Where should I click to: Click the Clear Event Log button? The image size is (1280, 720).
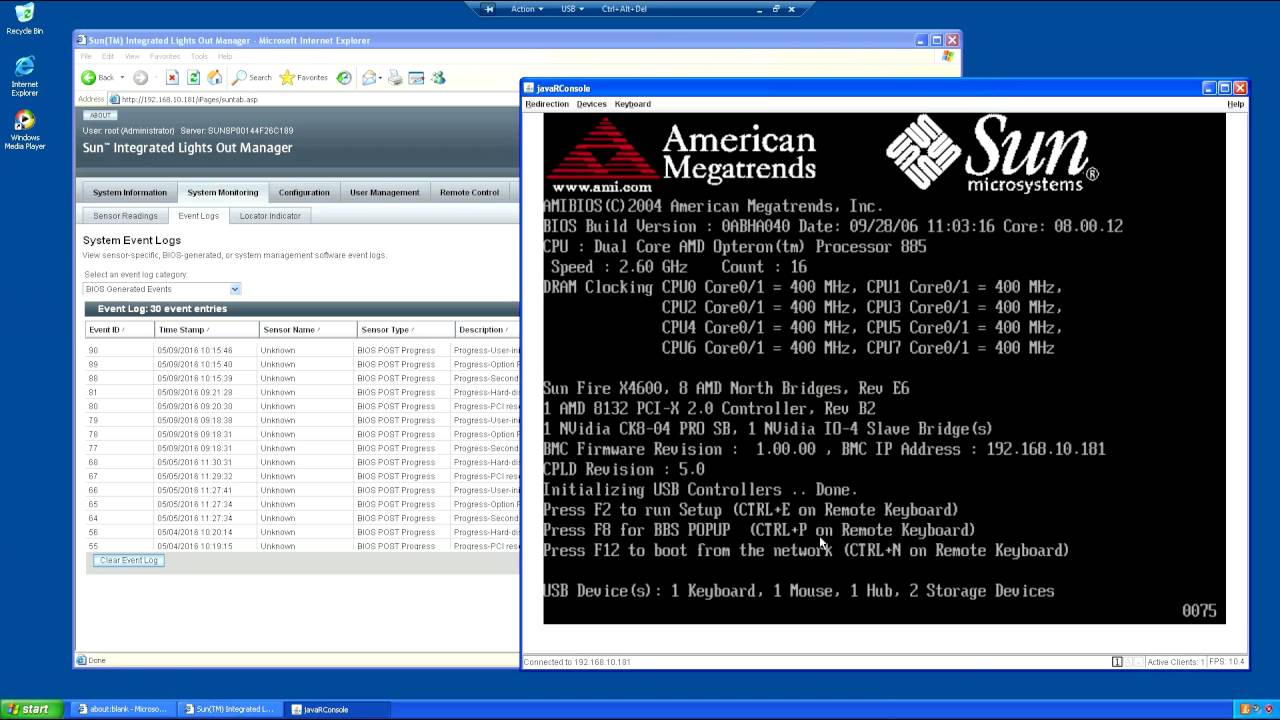pos(129,560)
